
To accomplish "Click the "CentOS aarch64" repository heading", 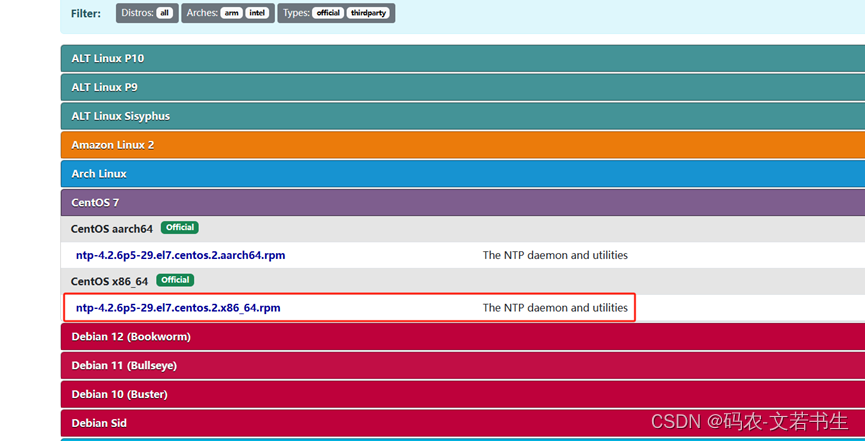I will (111, 229).
